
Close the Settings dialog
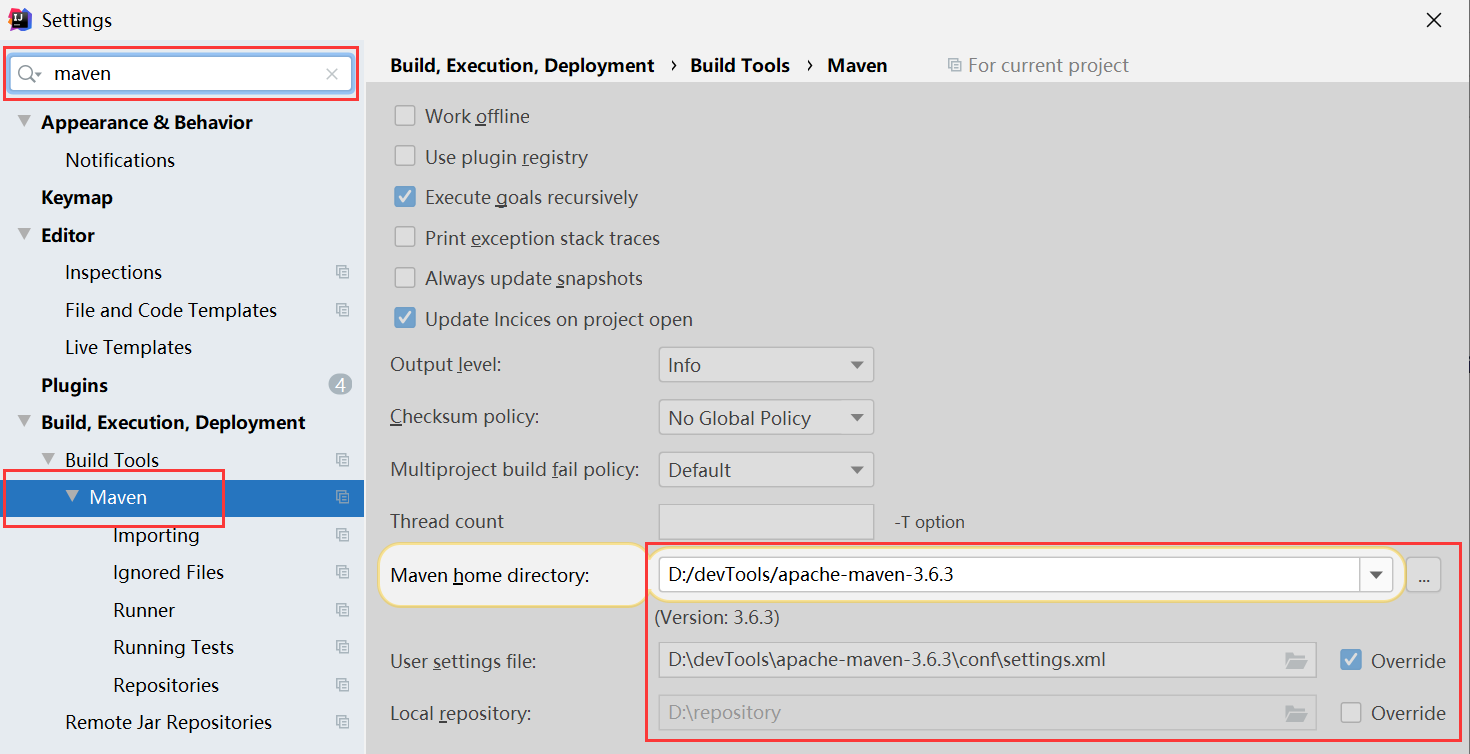click(1434, 20)
